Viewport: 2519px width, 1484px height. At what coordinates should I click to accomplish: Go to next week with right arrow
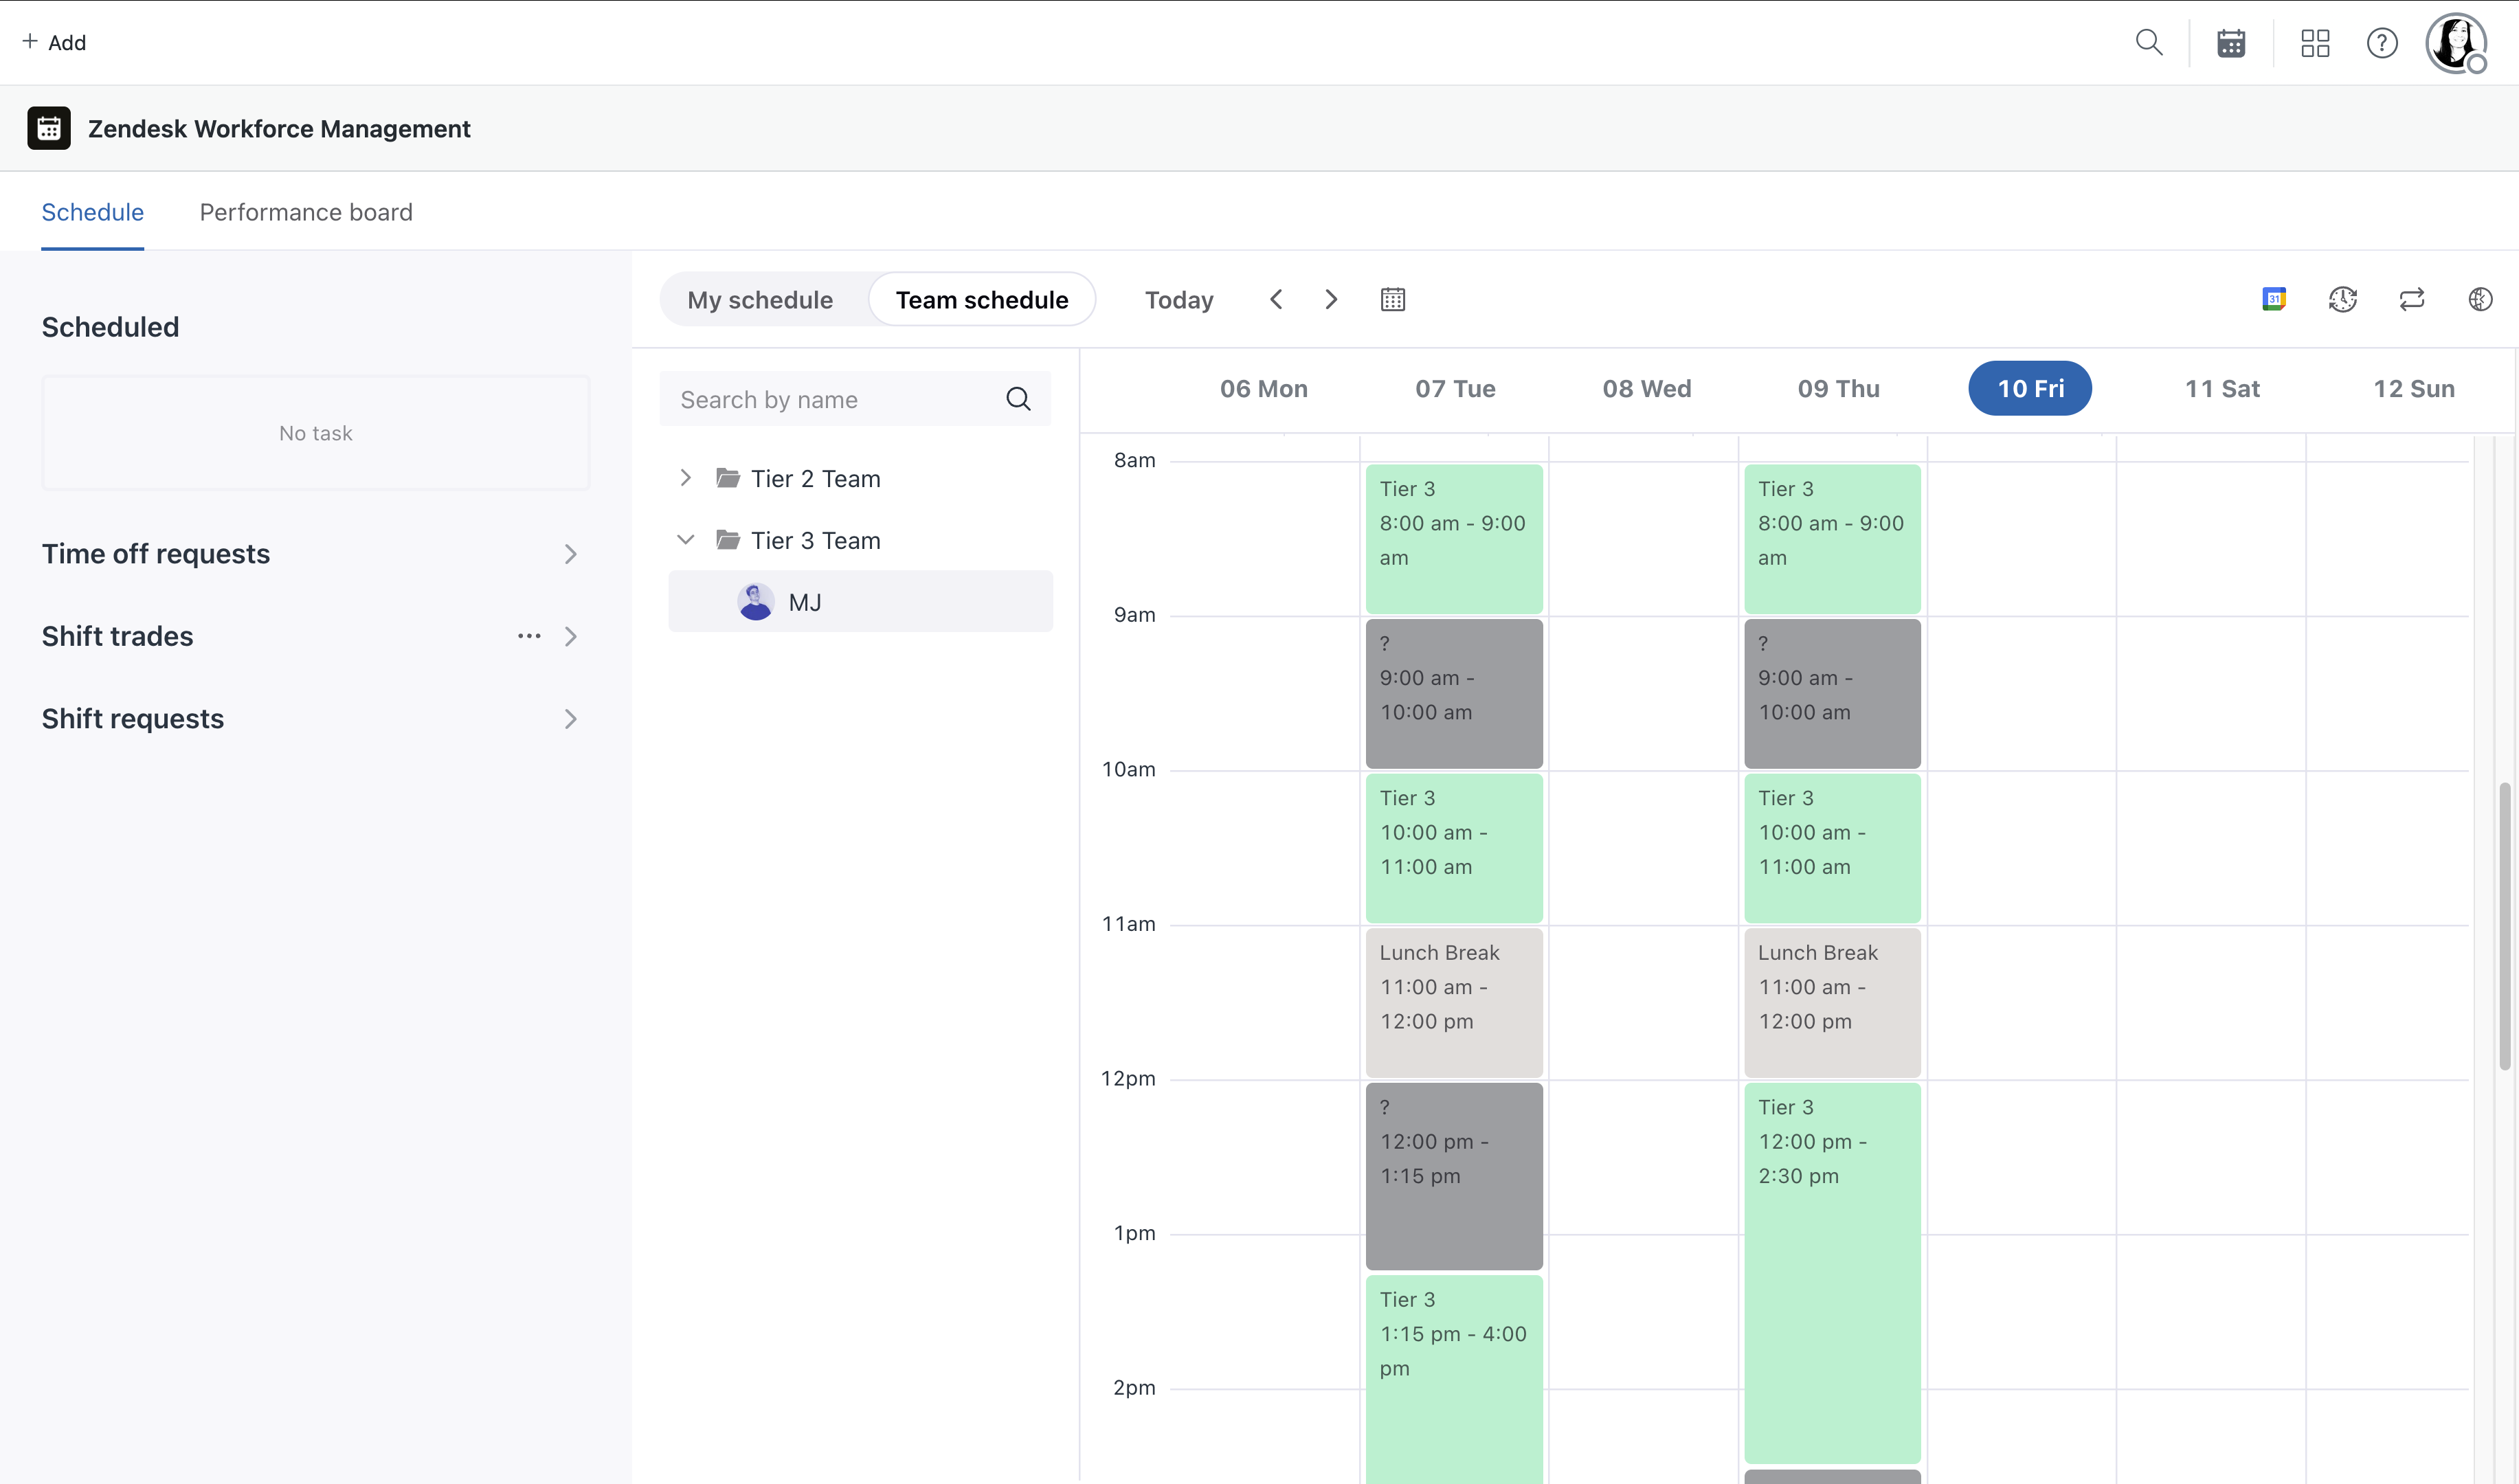pyautogui.click(x=1331, y=299)
